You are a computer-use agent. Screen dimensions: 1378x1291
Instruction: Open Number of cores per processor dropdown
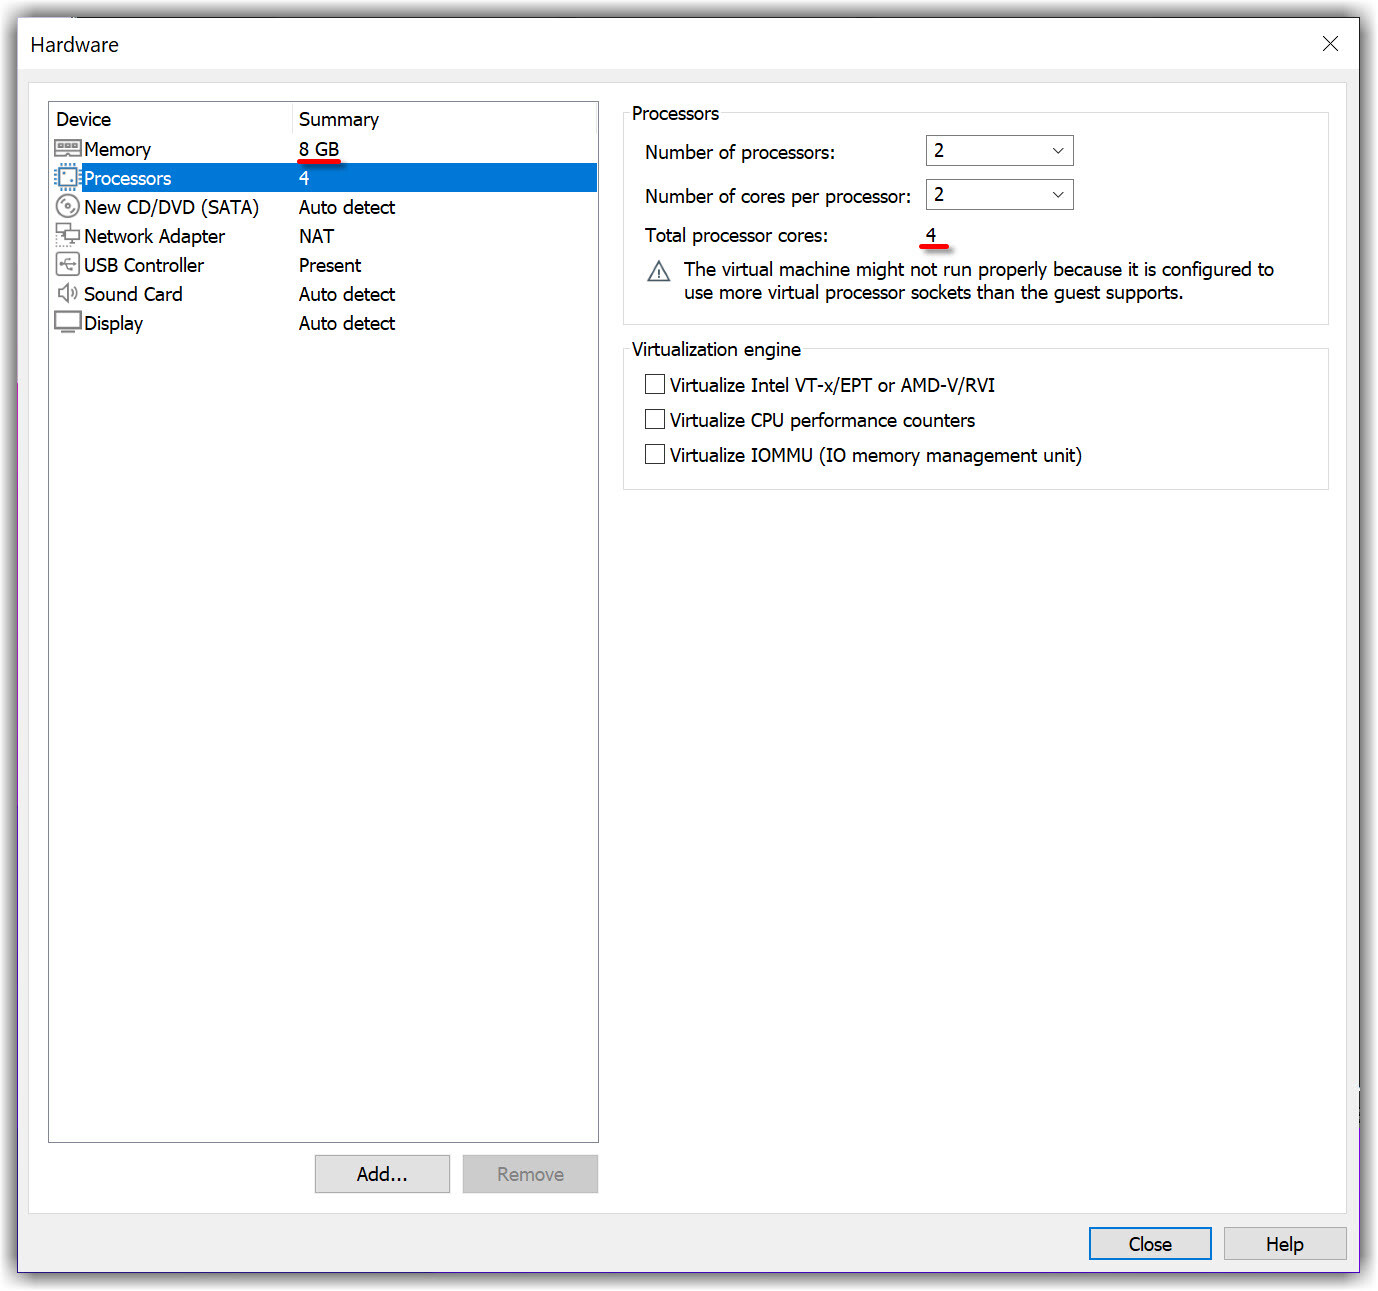coord(999,195)
